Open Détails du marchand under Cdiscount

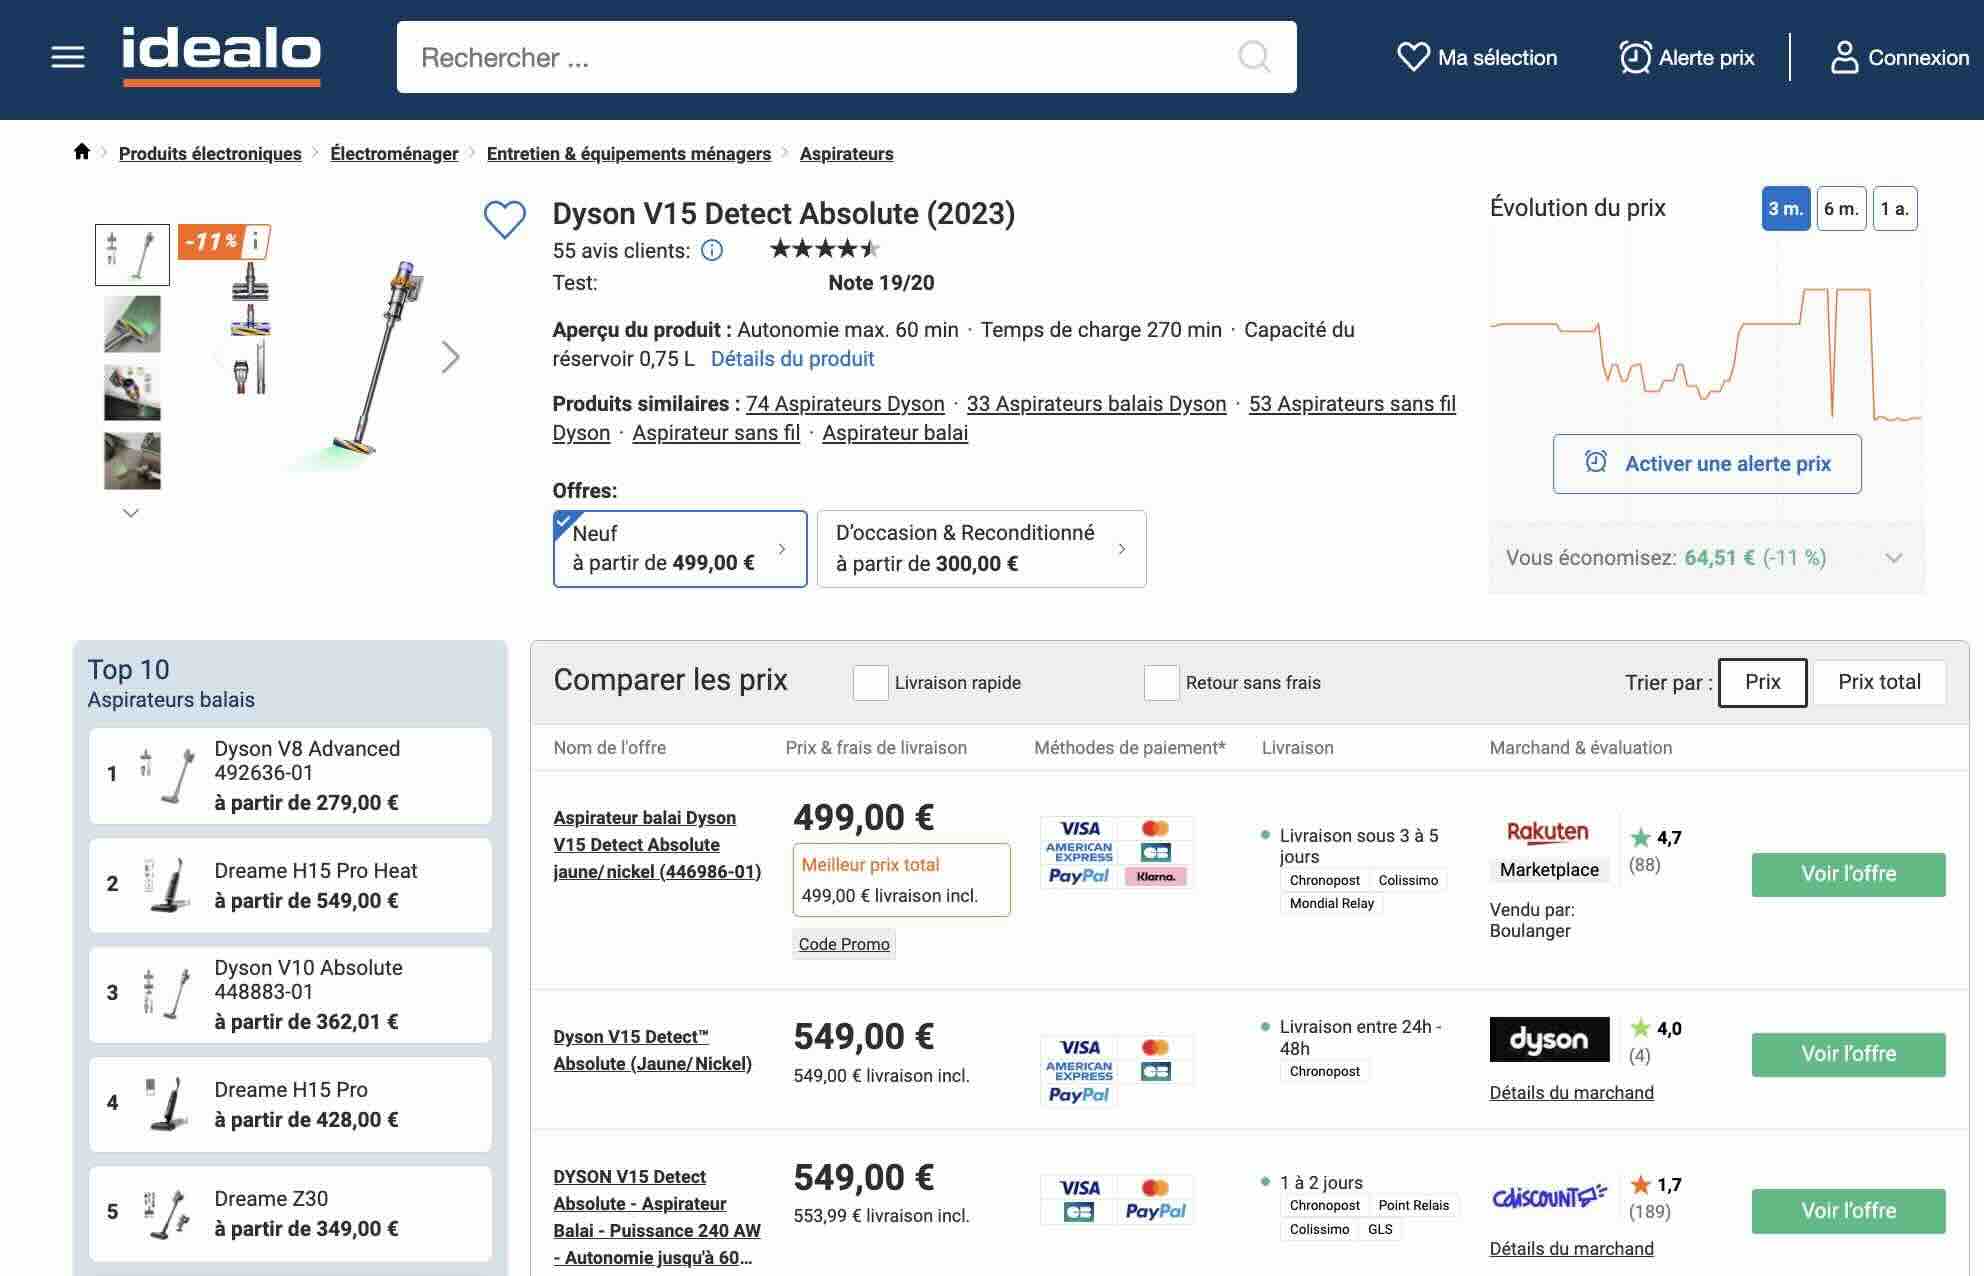pyautogui.click(x=1571, y=1249)
